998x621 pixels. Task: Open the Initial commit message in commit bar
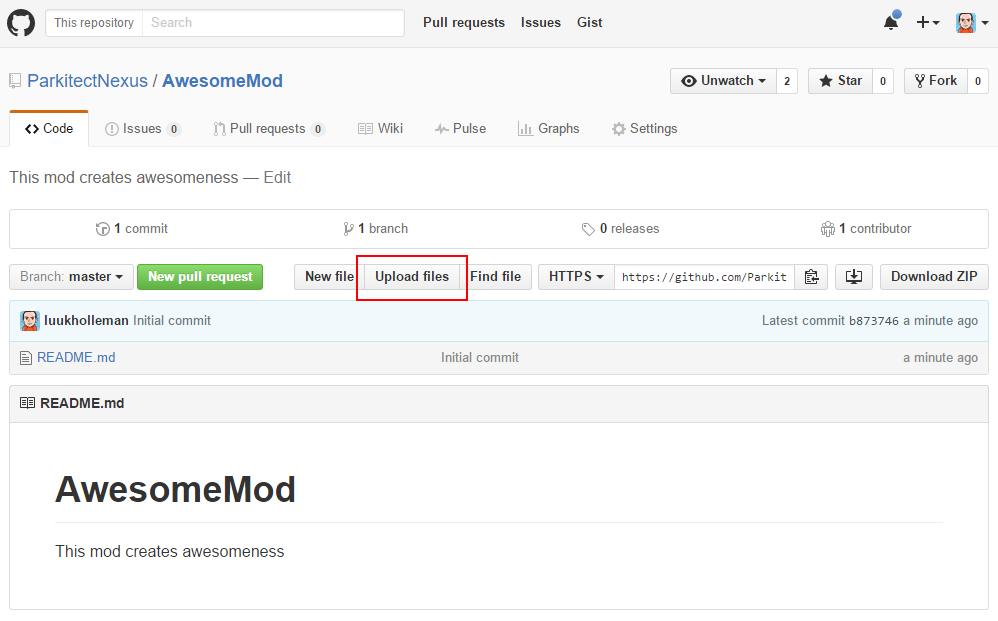tap(172, 321)
